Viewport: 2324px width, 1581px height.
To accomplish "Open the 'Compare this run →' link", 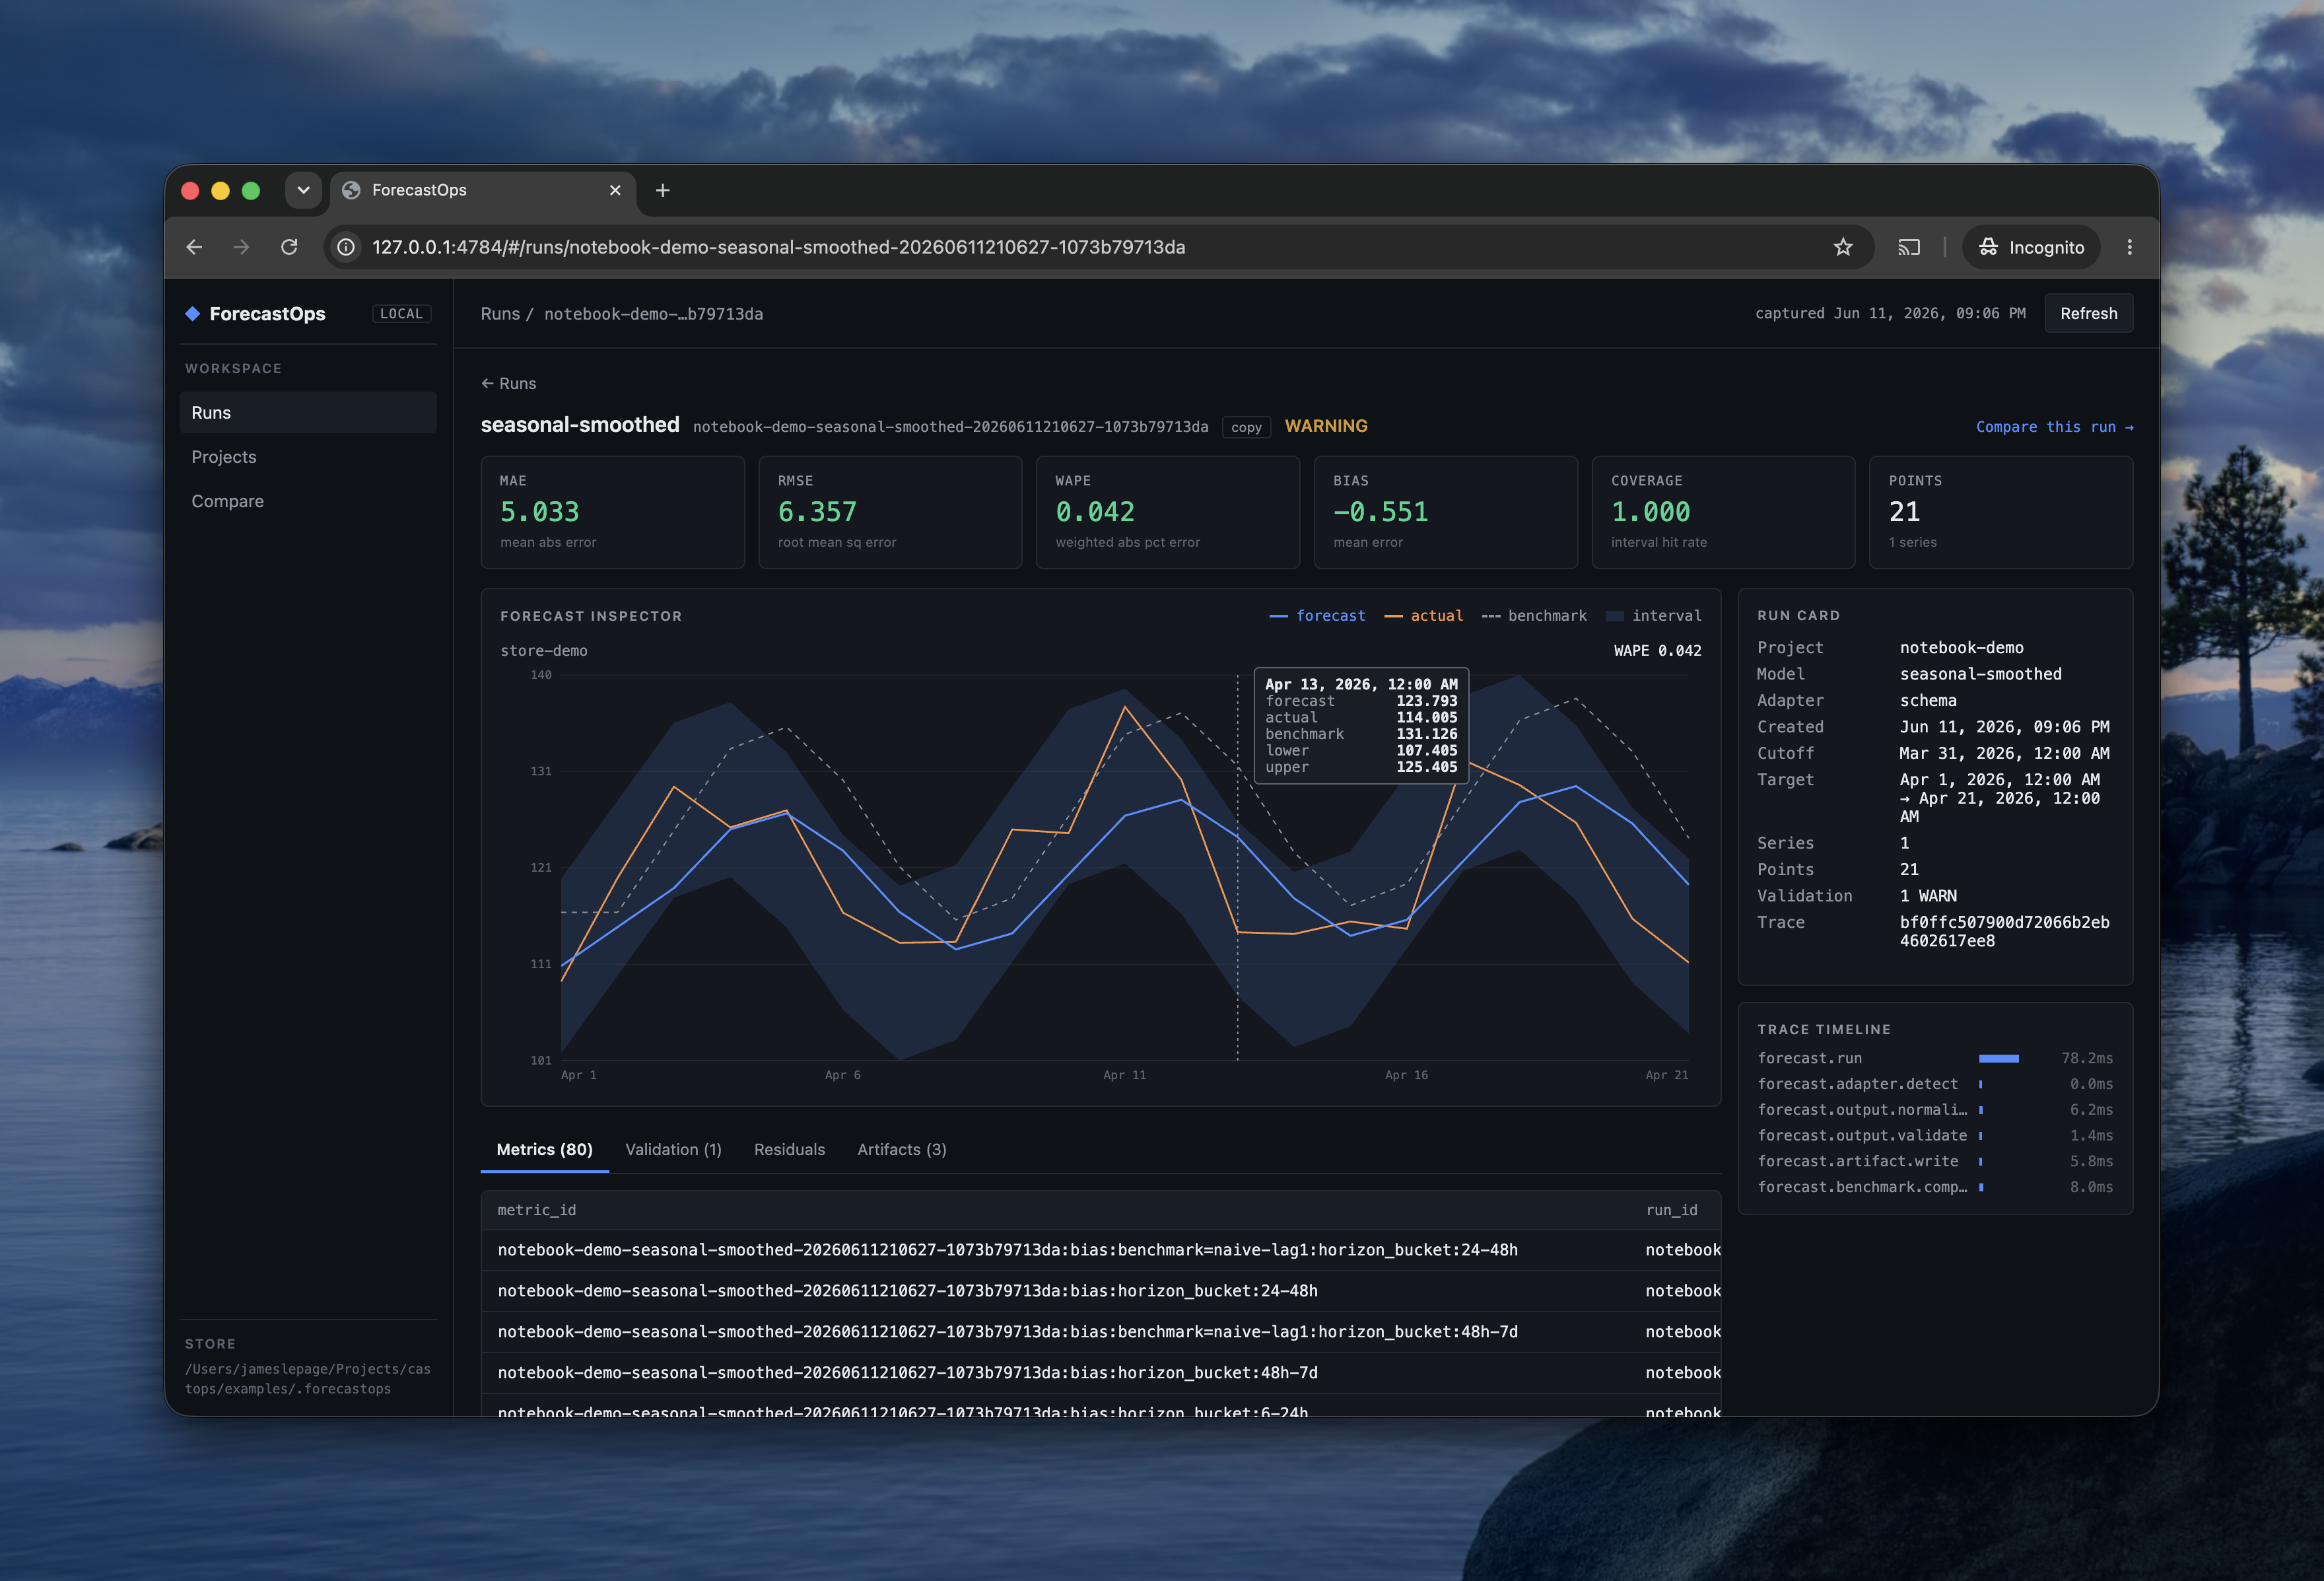I will [2054, 427].
